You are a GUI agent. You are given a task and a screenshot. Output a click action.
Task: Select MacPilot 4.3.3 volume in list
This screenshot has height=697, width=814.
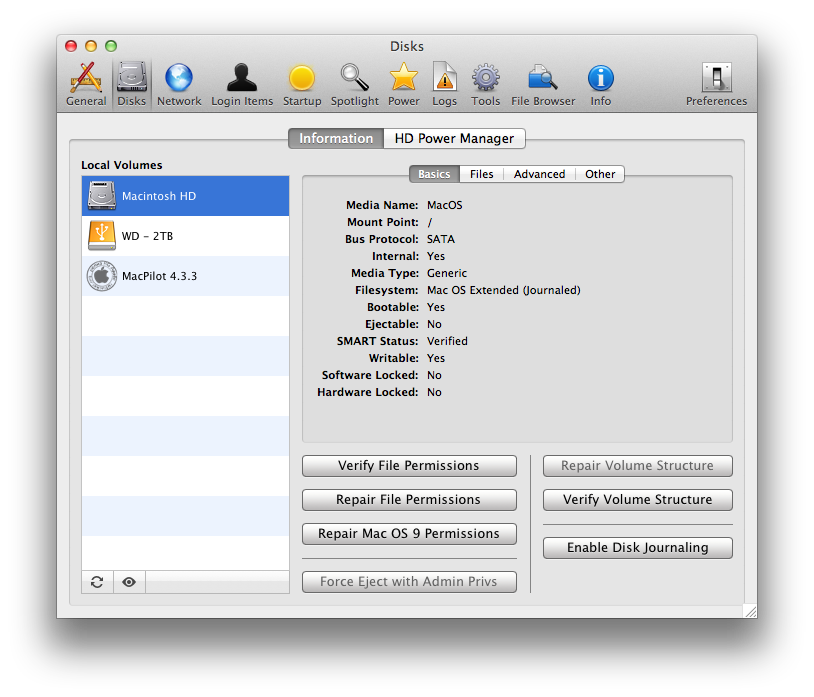pos(185,276)
